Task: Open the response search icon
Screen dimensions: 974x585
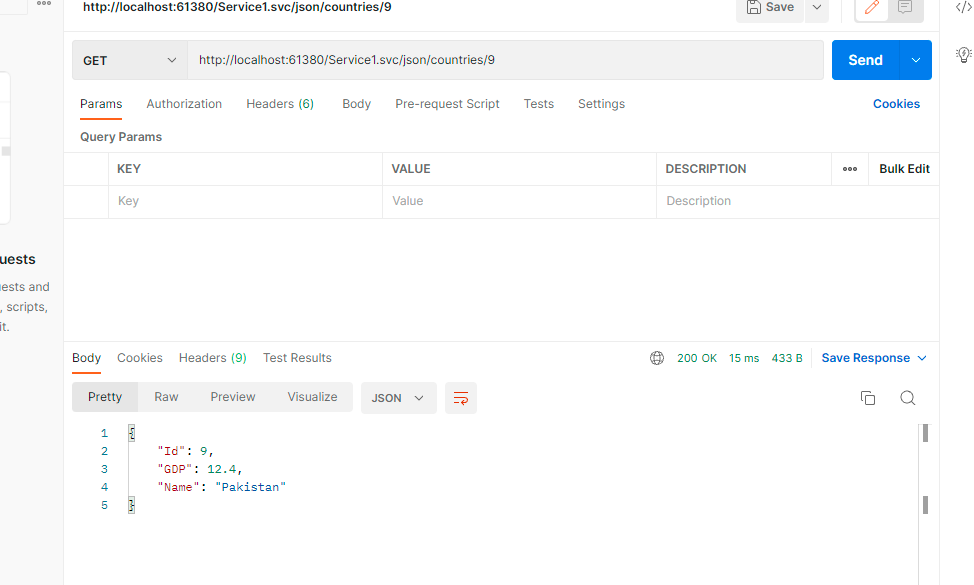Action: 908,398
